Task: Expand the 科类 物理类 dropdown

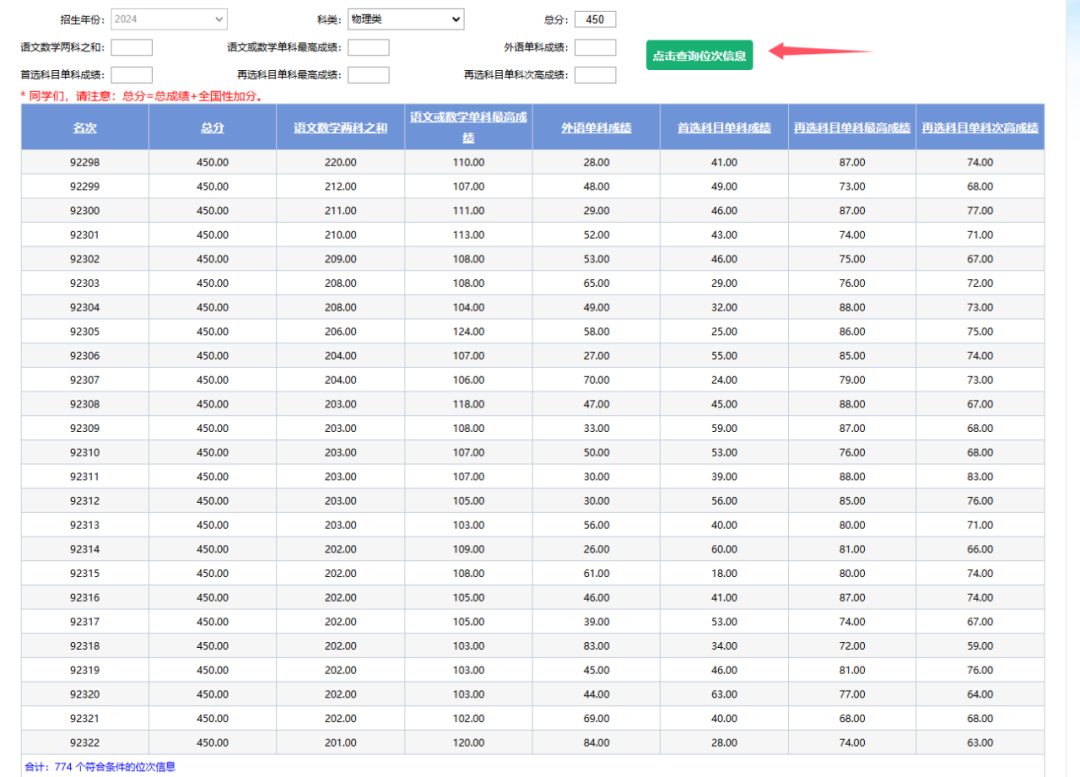Action: (405, 19)
